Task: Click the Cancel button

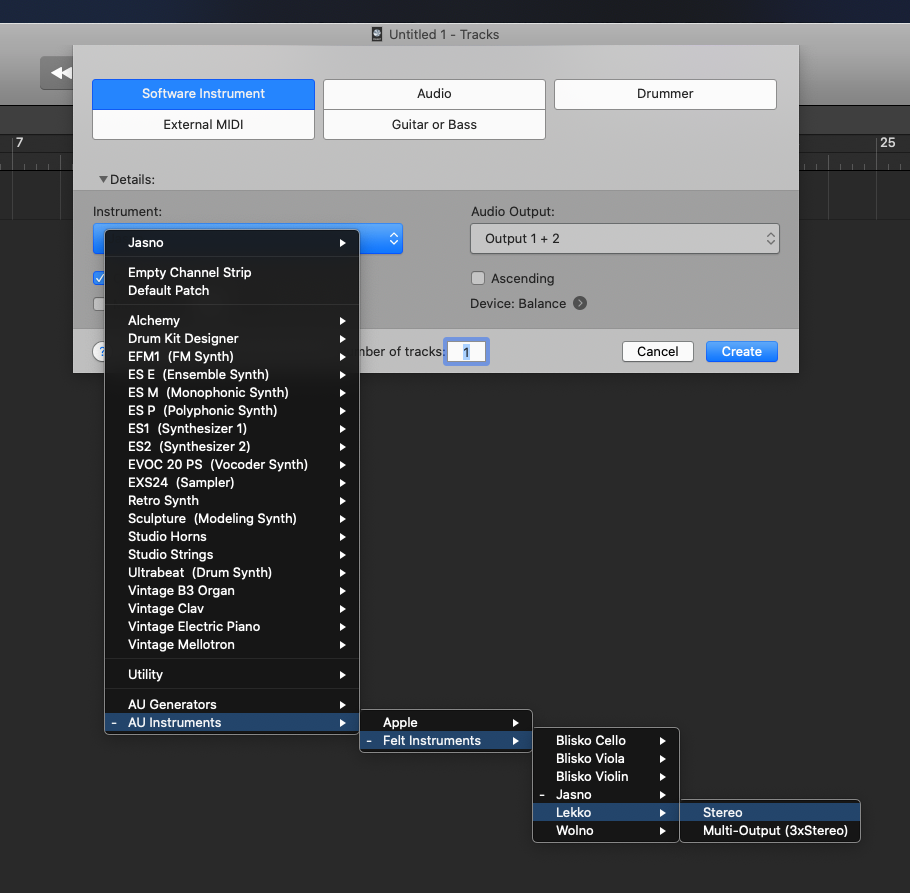Action: pos(658,352)
